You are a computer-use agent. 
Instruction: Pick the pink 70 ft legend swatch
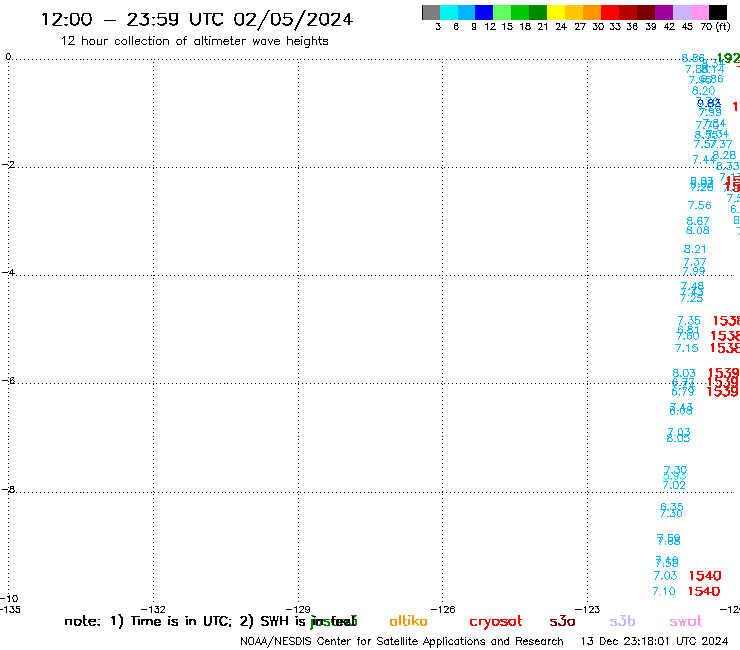pos(700,12)
